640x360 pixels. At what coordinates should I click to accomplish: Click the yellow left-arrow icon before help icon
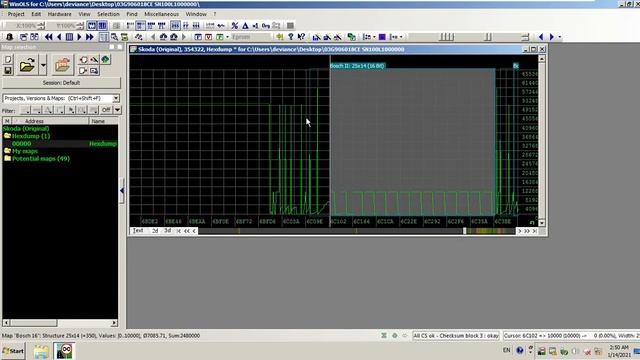(280, 37)
